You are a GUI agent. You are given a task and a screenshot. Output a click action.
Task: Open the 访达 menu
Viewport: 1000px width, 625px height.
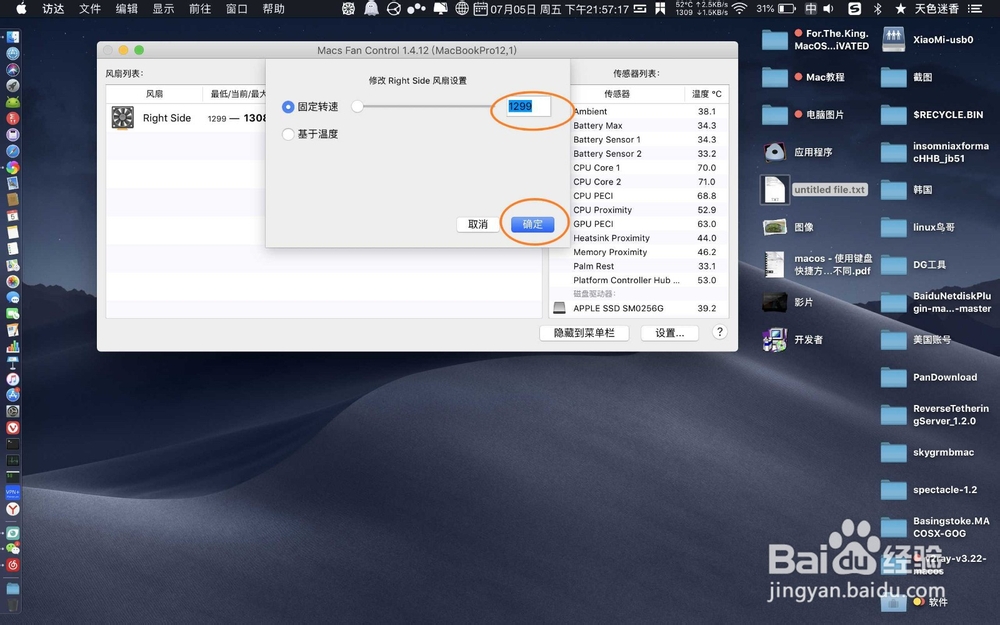(x=54, y=9)
